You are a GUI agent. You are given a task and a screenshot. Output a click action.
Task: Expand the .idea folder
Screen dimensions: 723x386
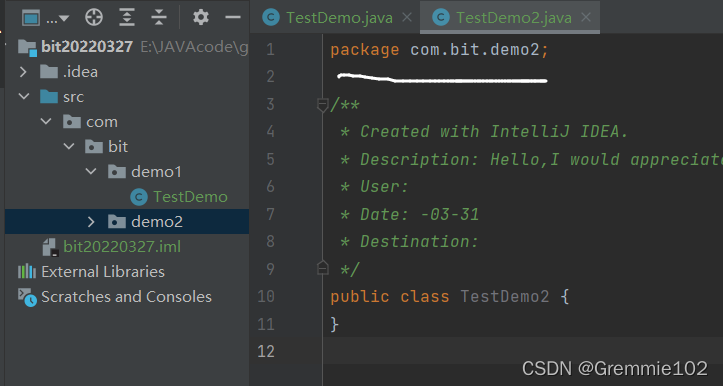point(23,71)
